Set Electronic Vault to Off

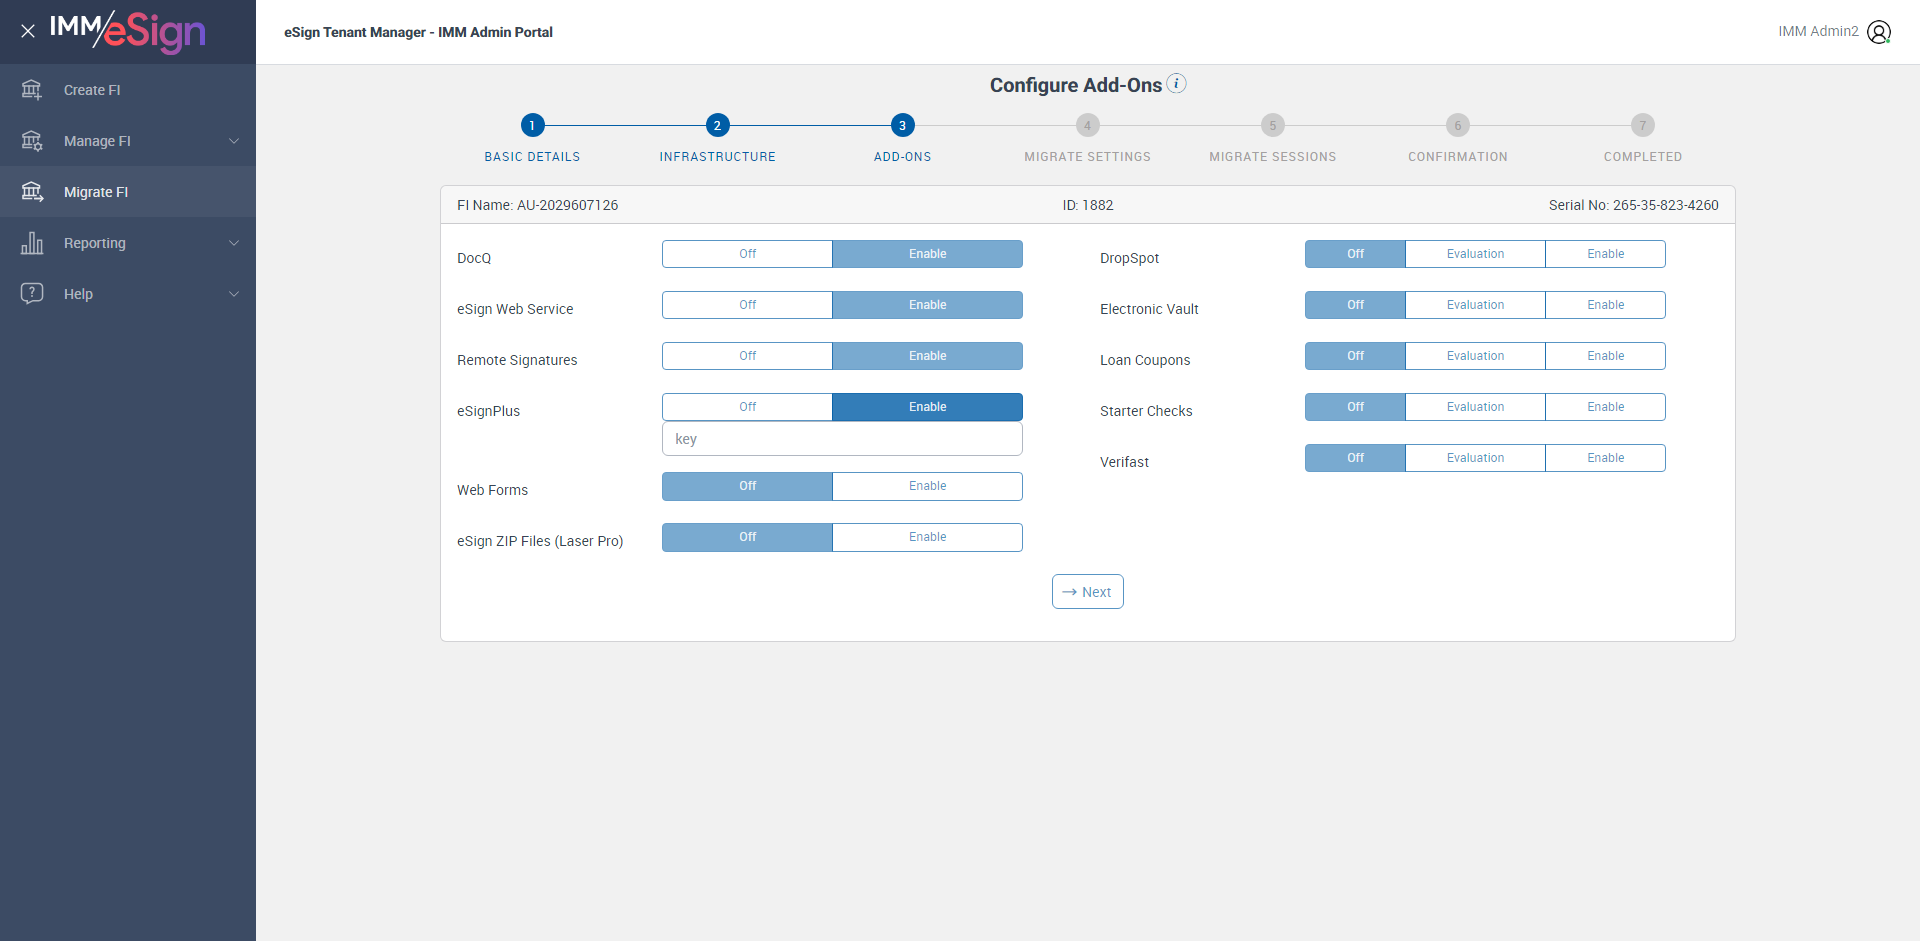1355,305
